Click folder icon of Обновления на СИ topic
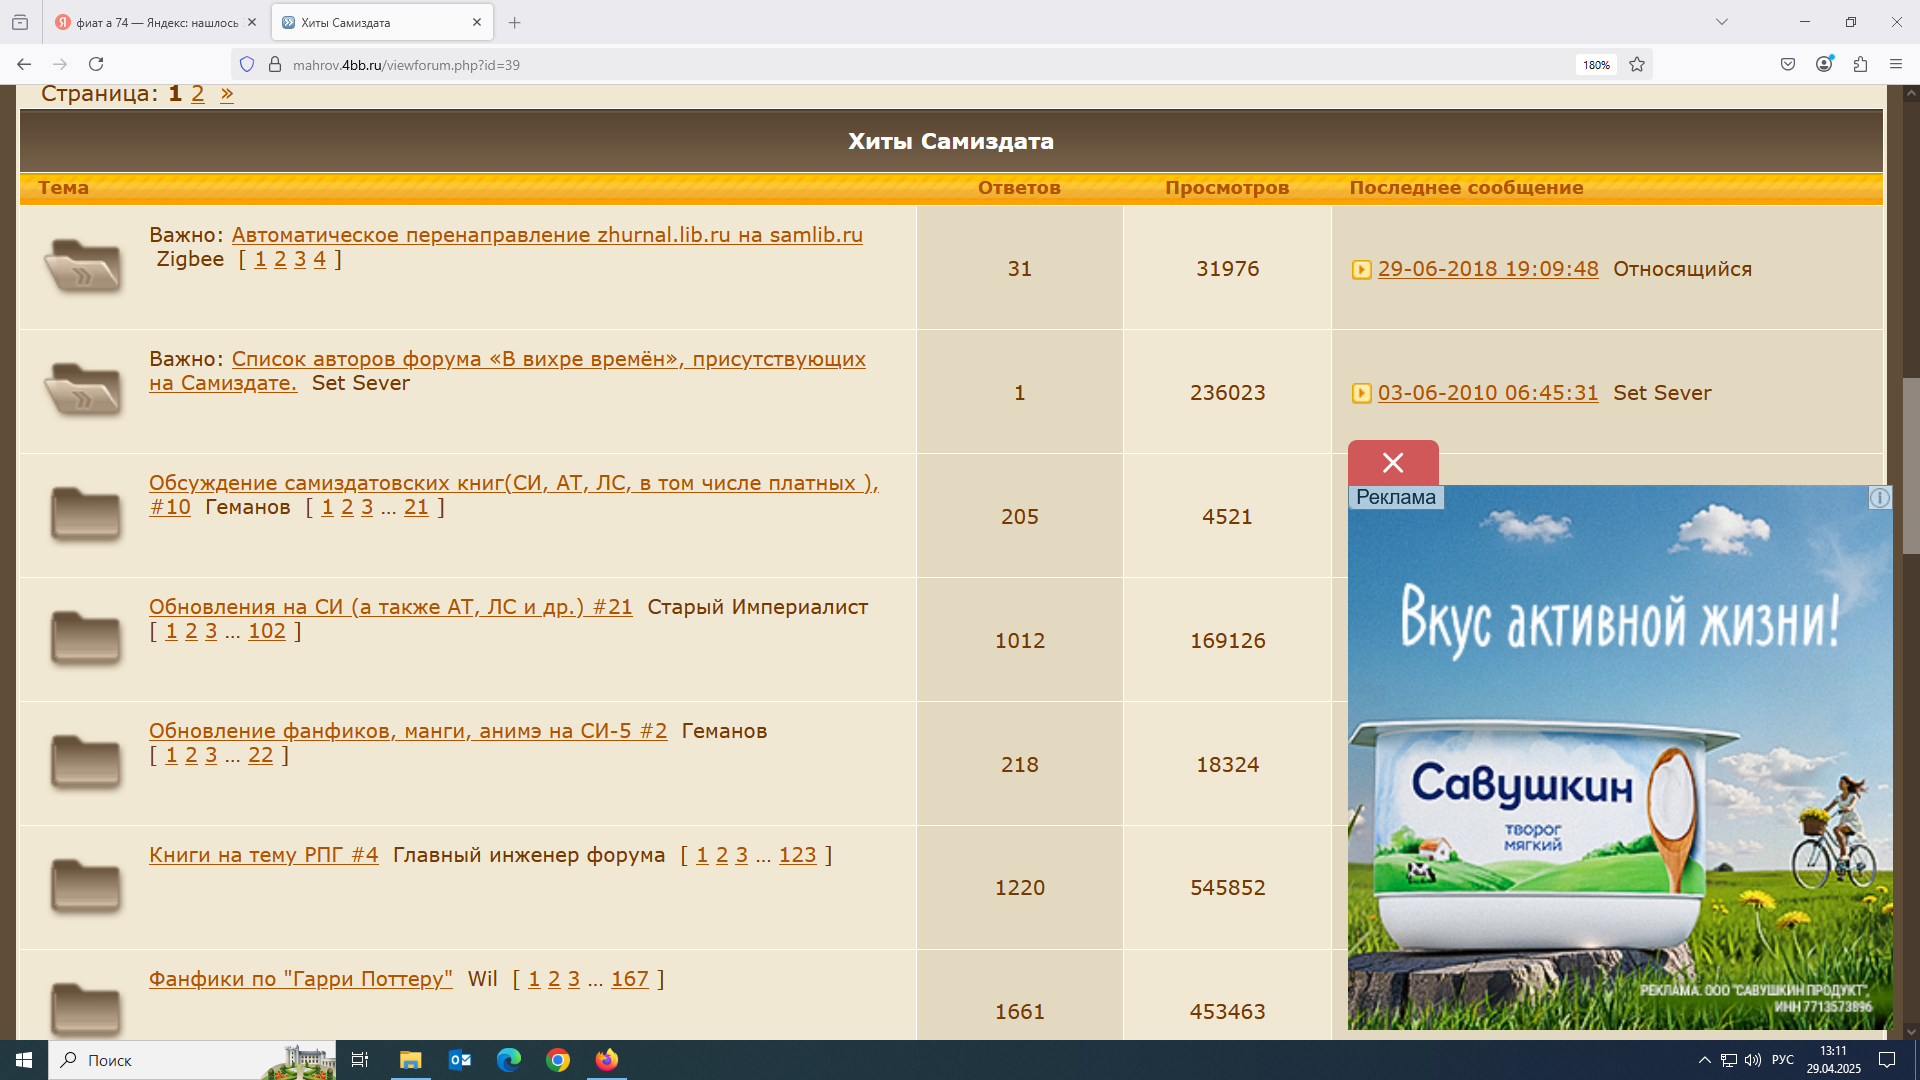This screenshot has height=1080, width=1920. click(x=85, y=638)
